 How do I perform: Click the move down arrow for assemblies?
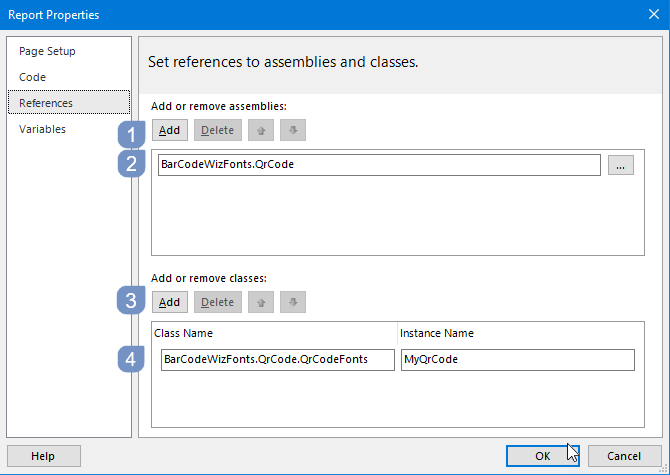pos(293,130)
